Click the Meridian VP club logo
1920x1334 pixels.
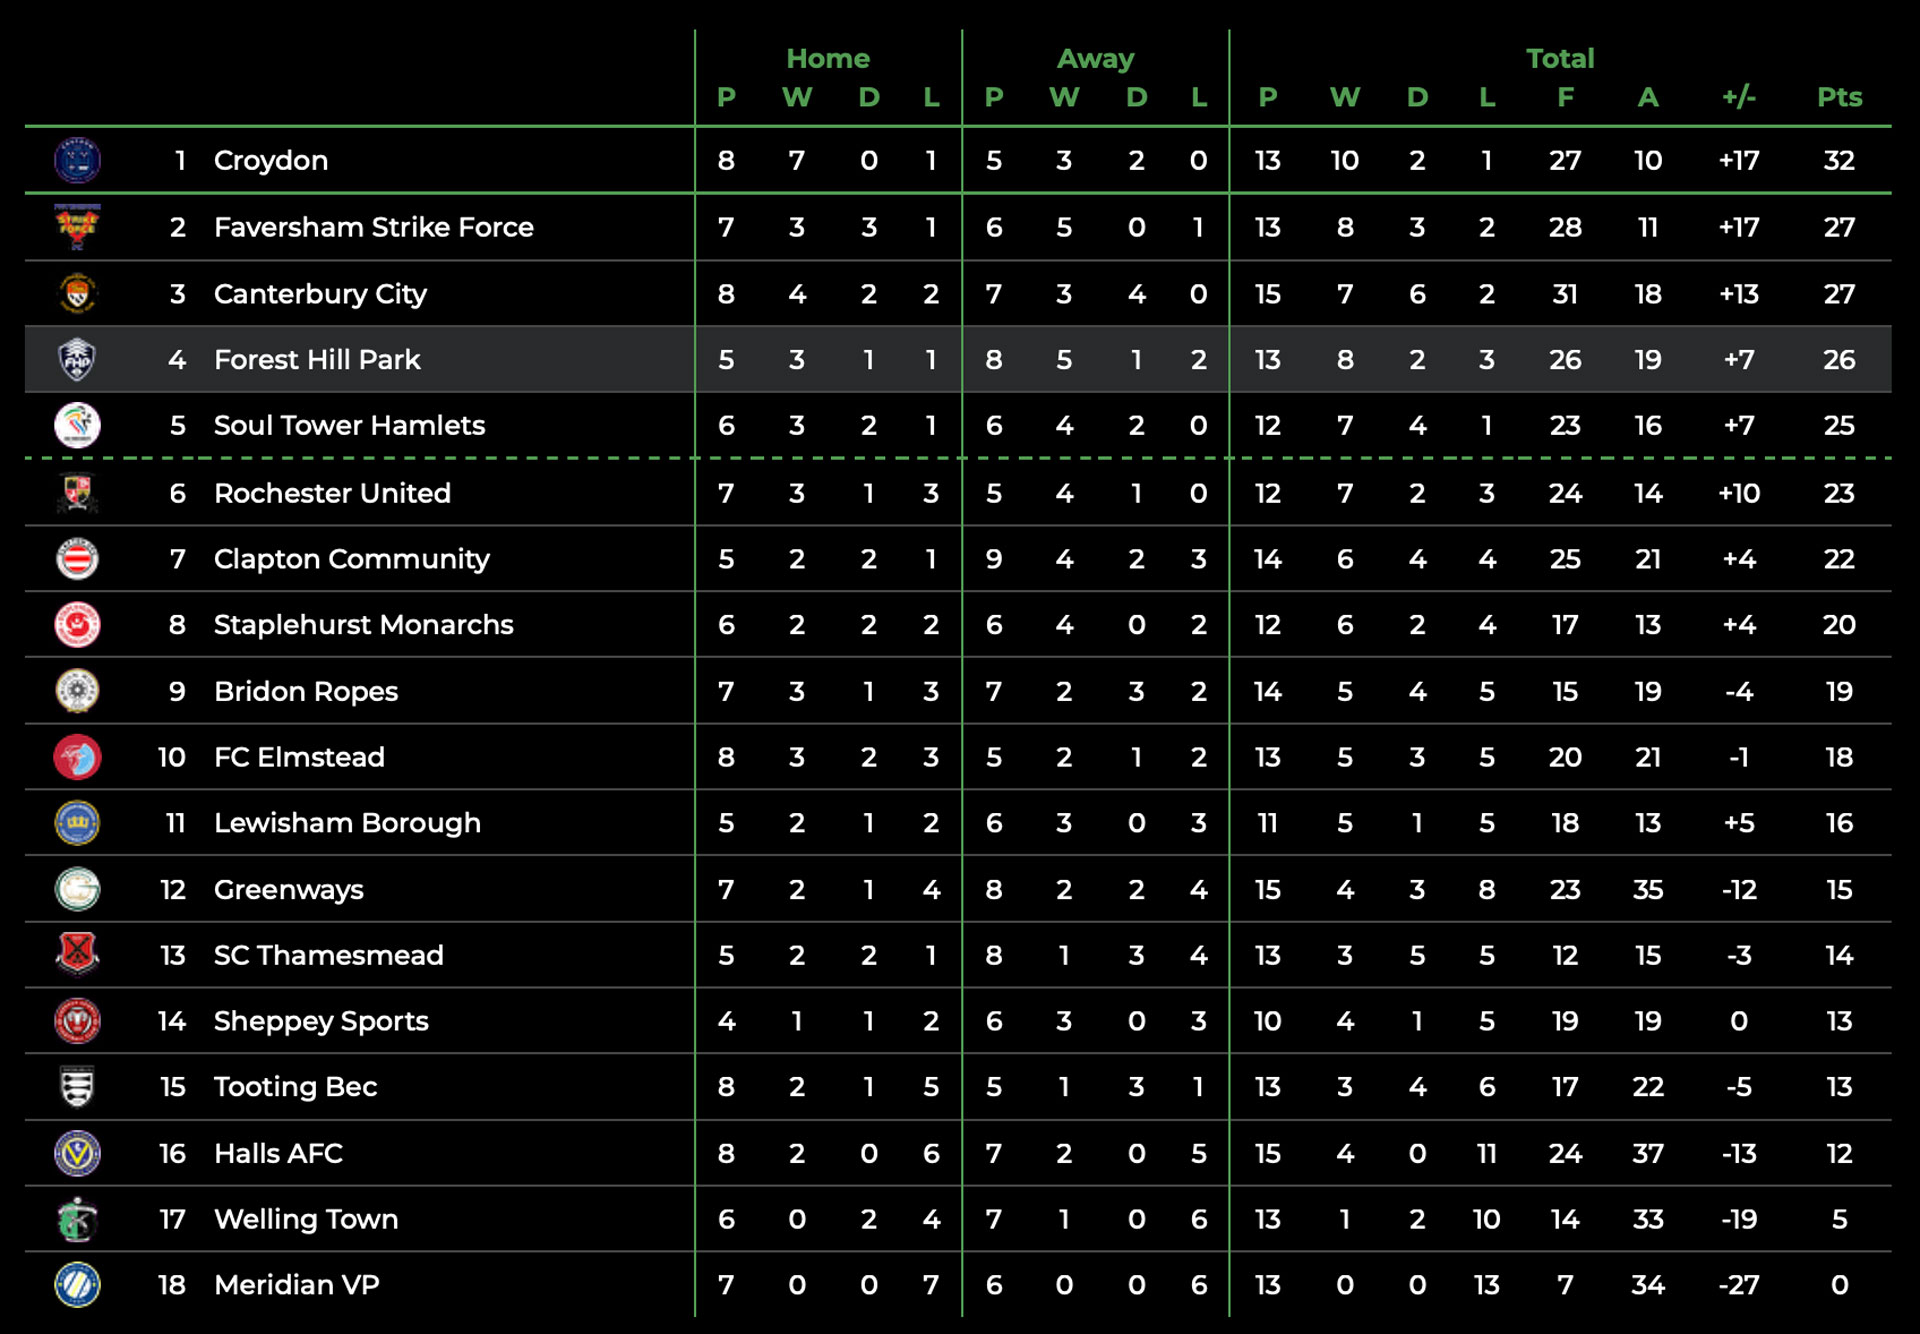tap(77, 1285)
